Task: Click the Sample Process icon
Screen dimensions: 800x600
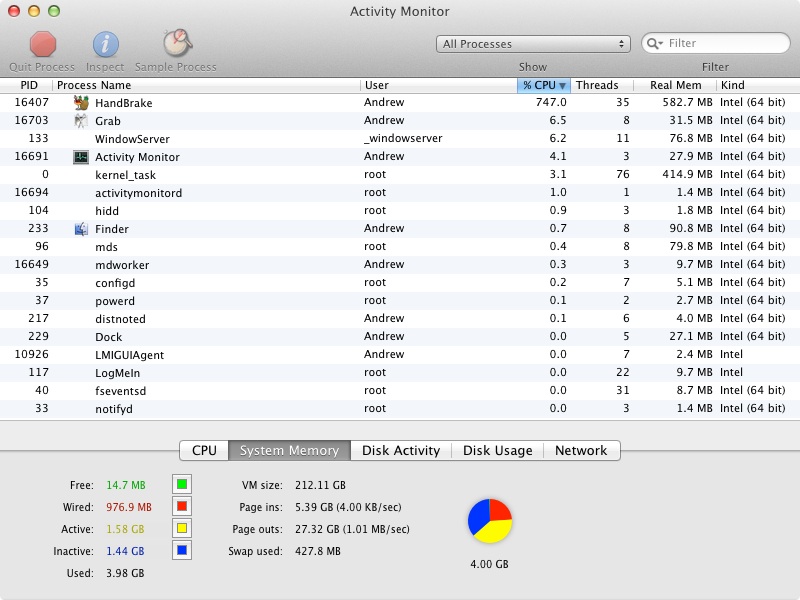Action: coord(177,43)
